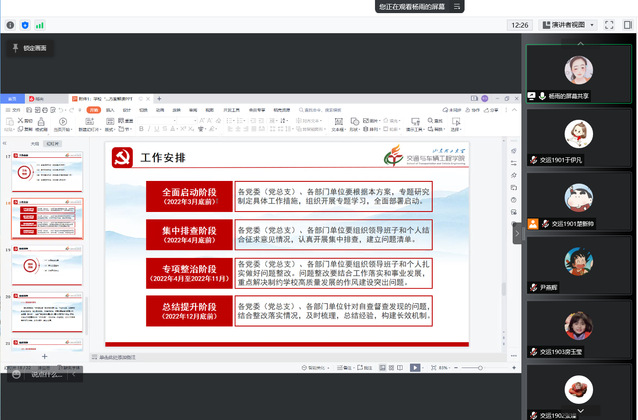
Task: Switch to the 幻灯片 panel tab
Action: (51, 144)
